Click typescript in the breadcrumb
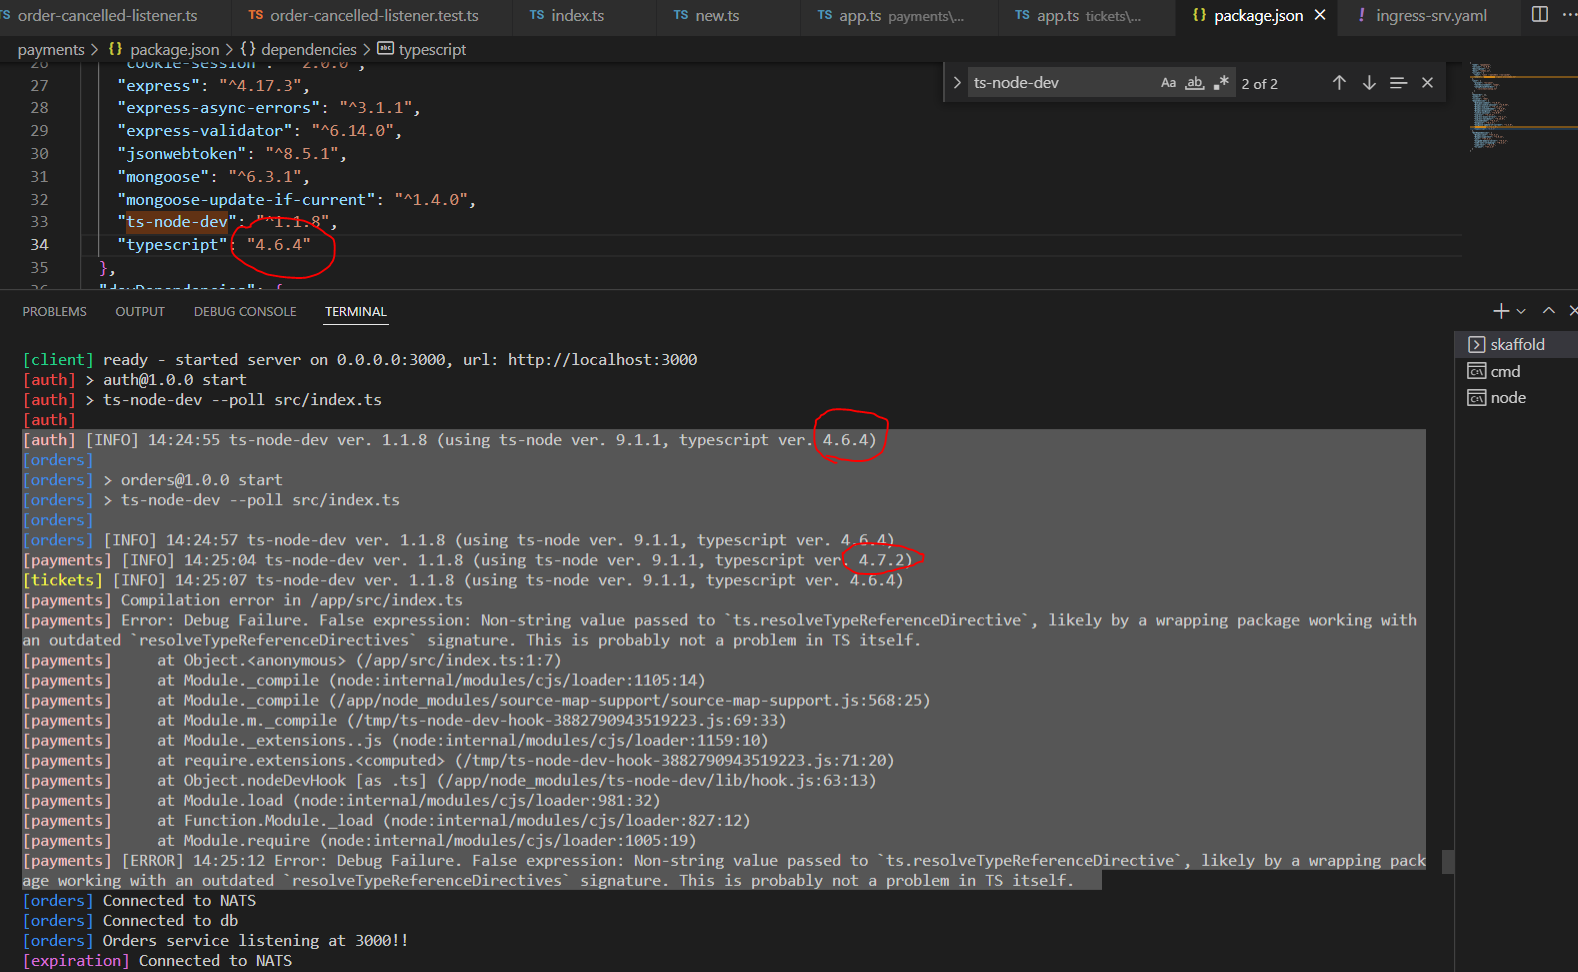The height and width of the screenshot is (972, 1578). click(431, 49)
